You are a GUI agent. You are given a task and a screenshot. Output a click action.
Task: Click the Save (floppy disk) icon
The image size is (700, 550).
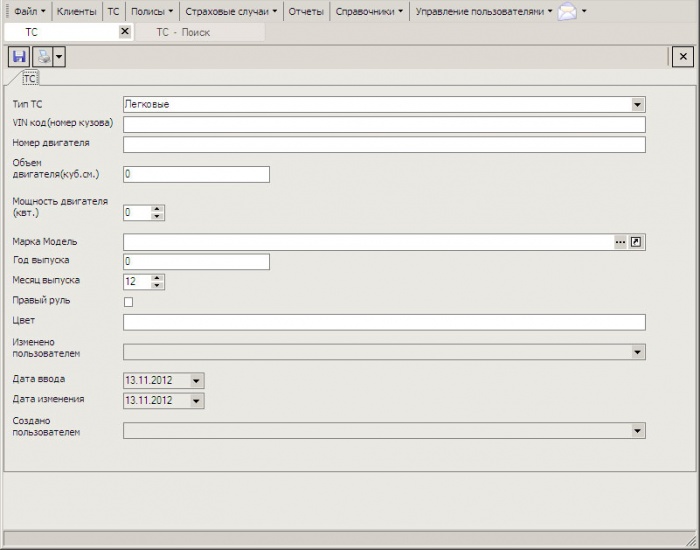click(18, 57)
